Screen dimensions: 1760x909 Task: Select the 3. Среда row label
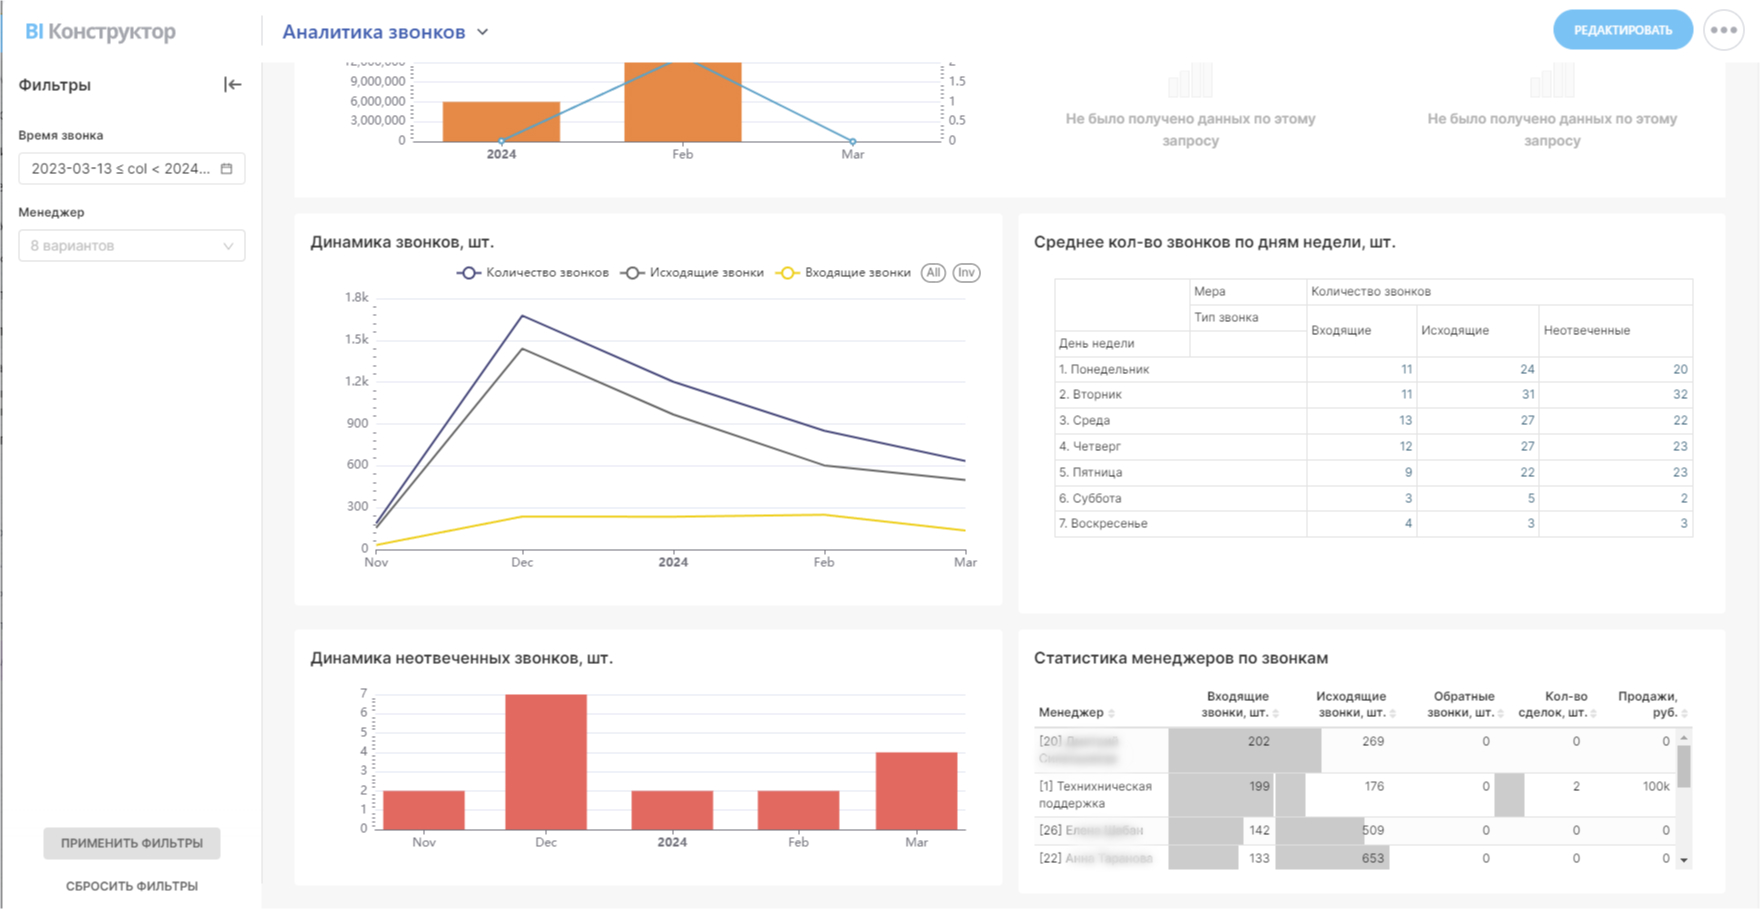coord(1084,420)
